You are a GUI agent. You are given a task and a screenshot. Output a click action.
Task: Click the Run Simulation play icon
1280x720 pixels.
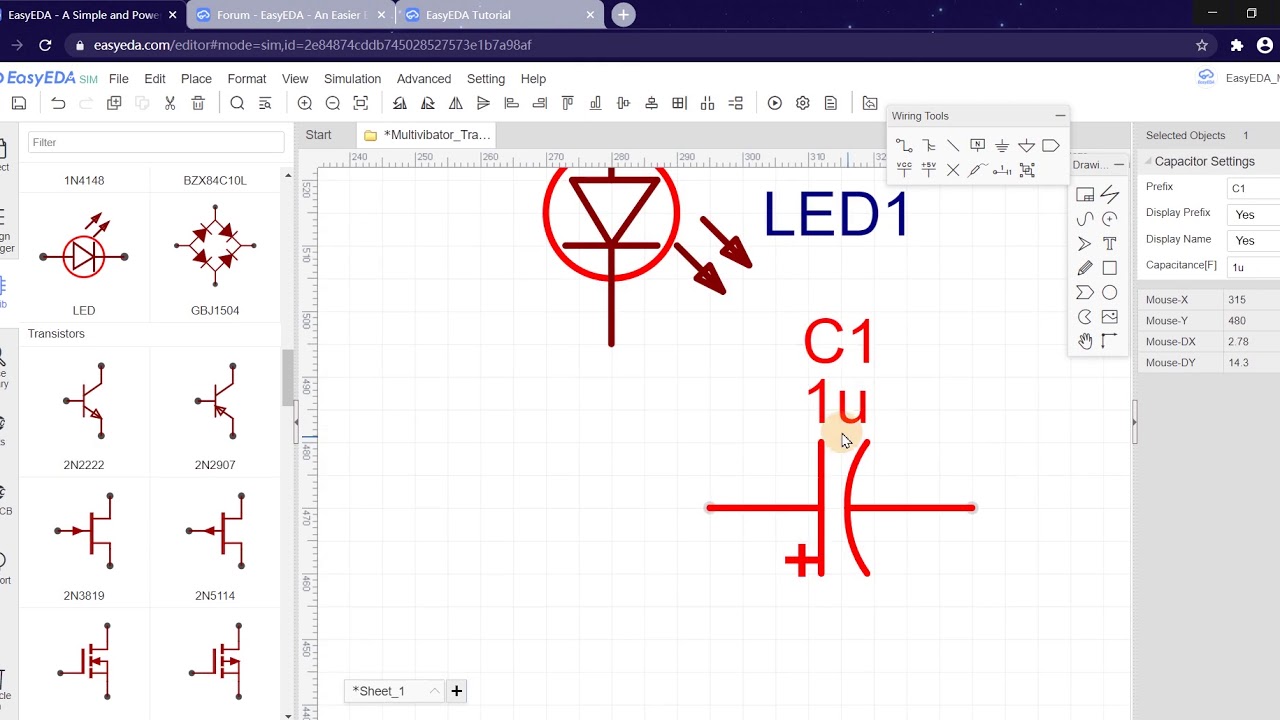click(x=775, y=103)
